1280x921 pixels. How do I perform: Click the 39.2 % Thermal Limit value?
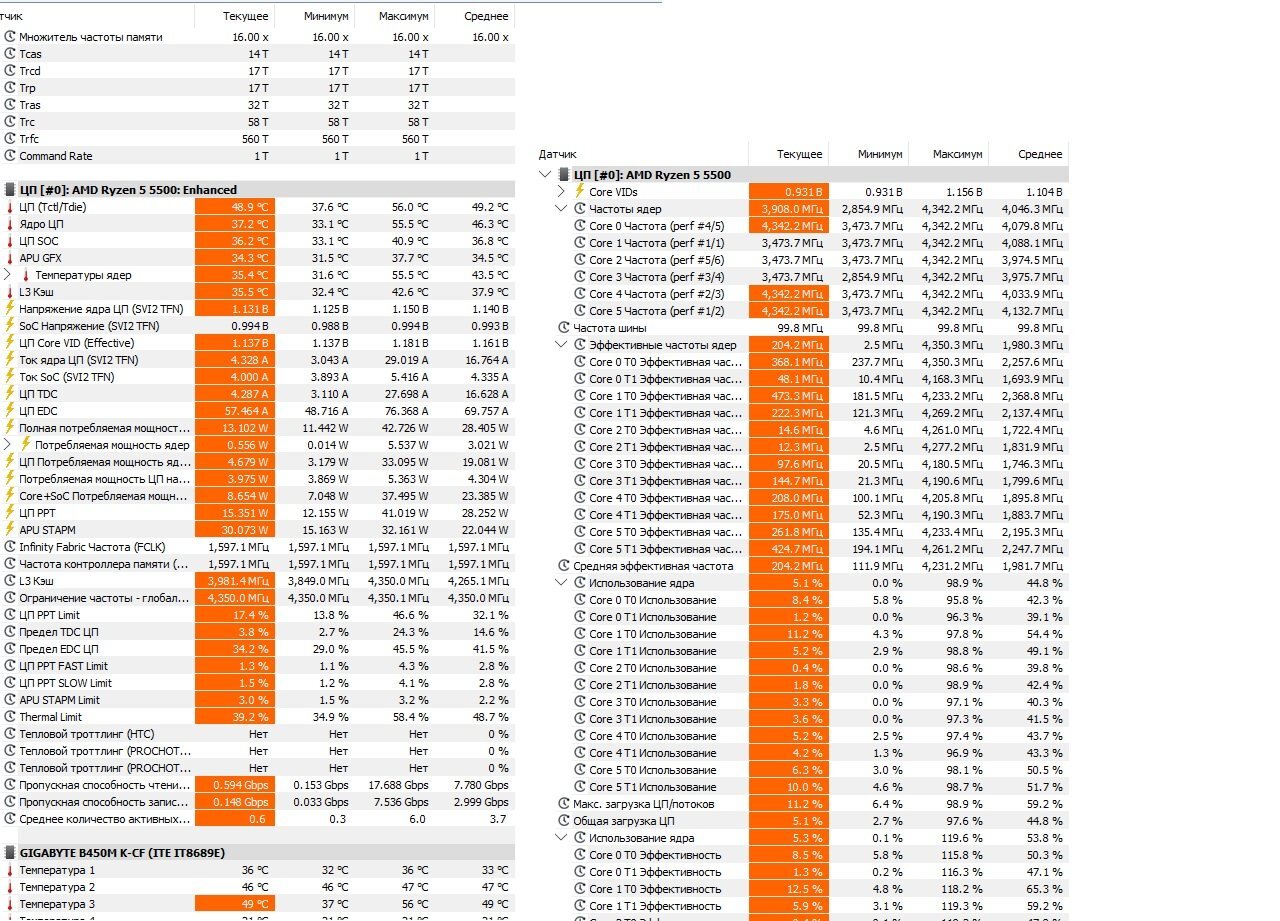coord(235,717)
